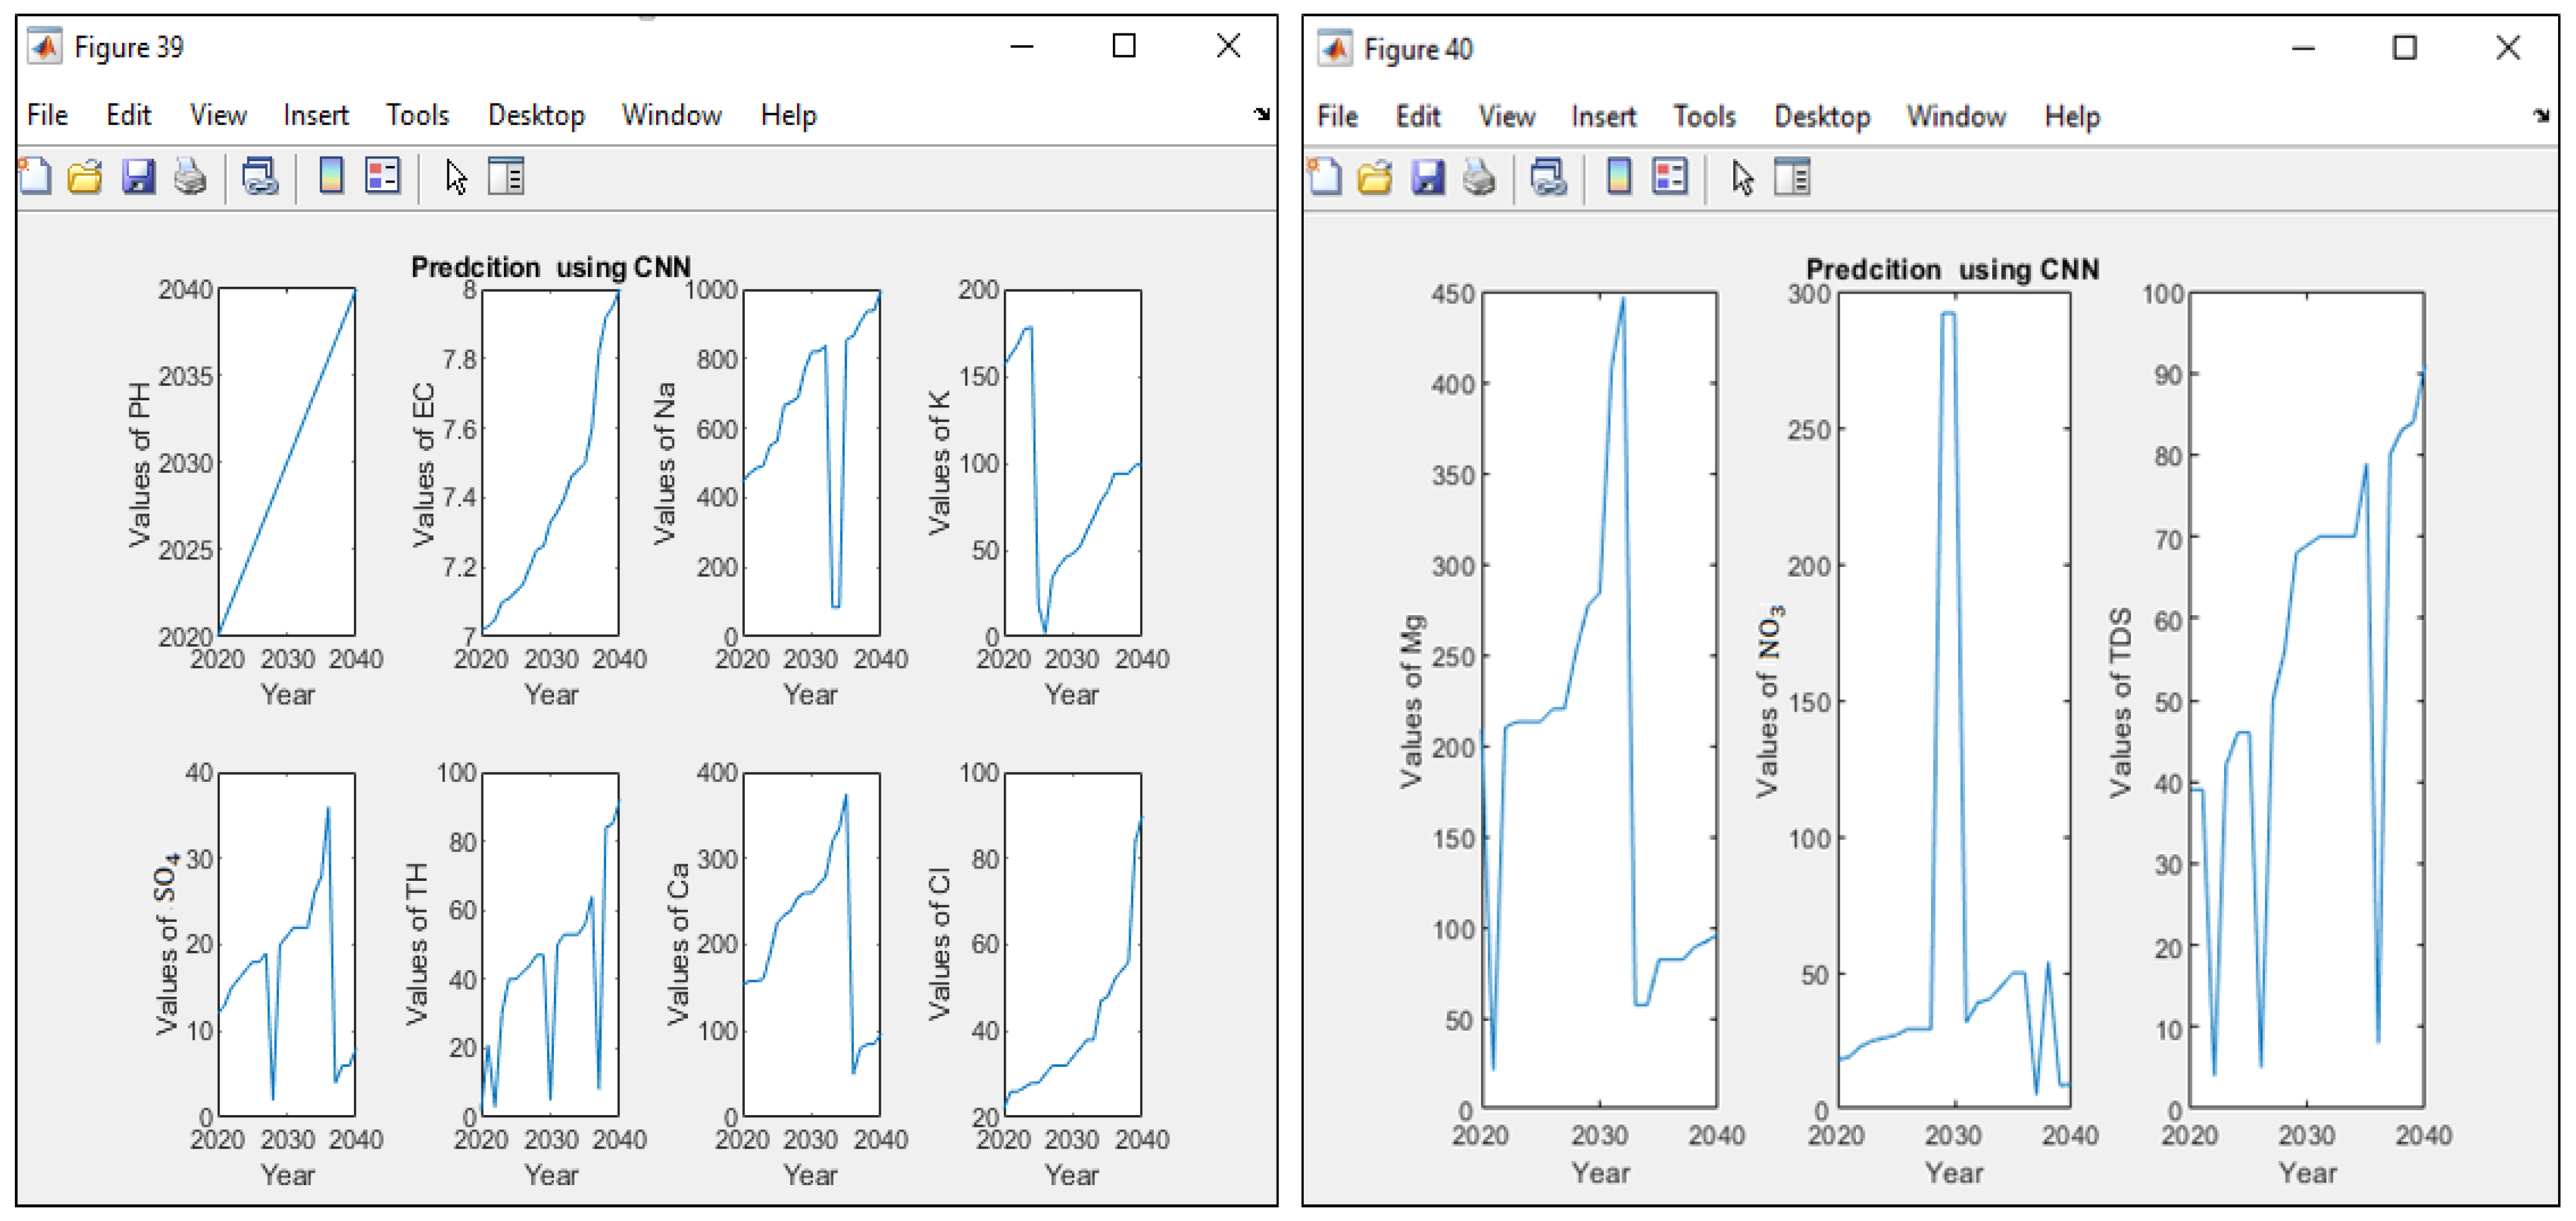Click Open File icon in Figure 39

coord(85,177)
